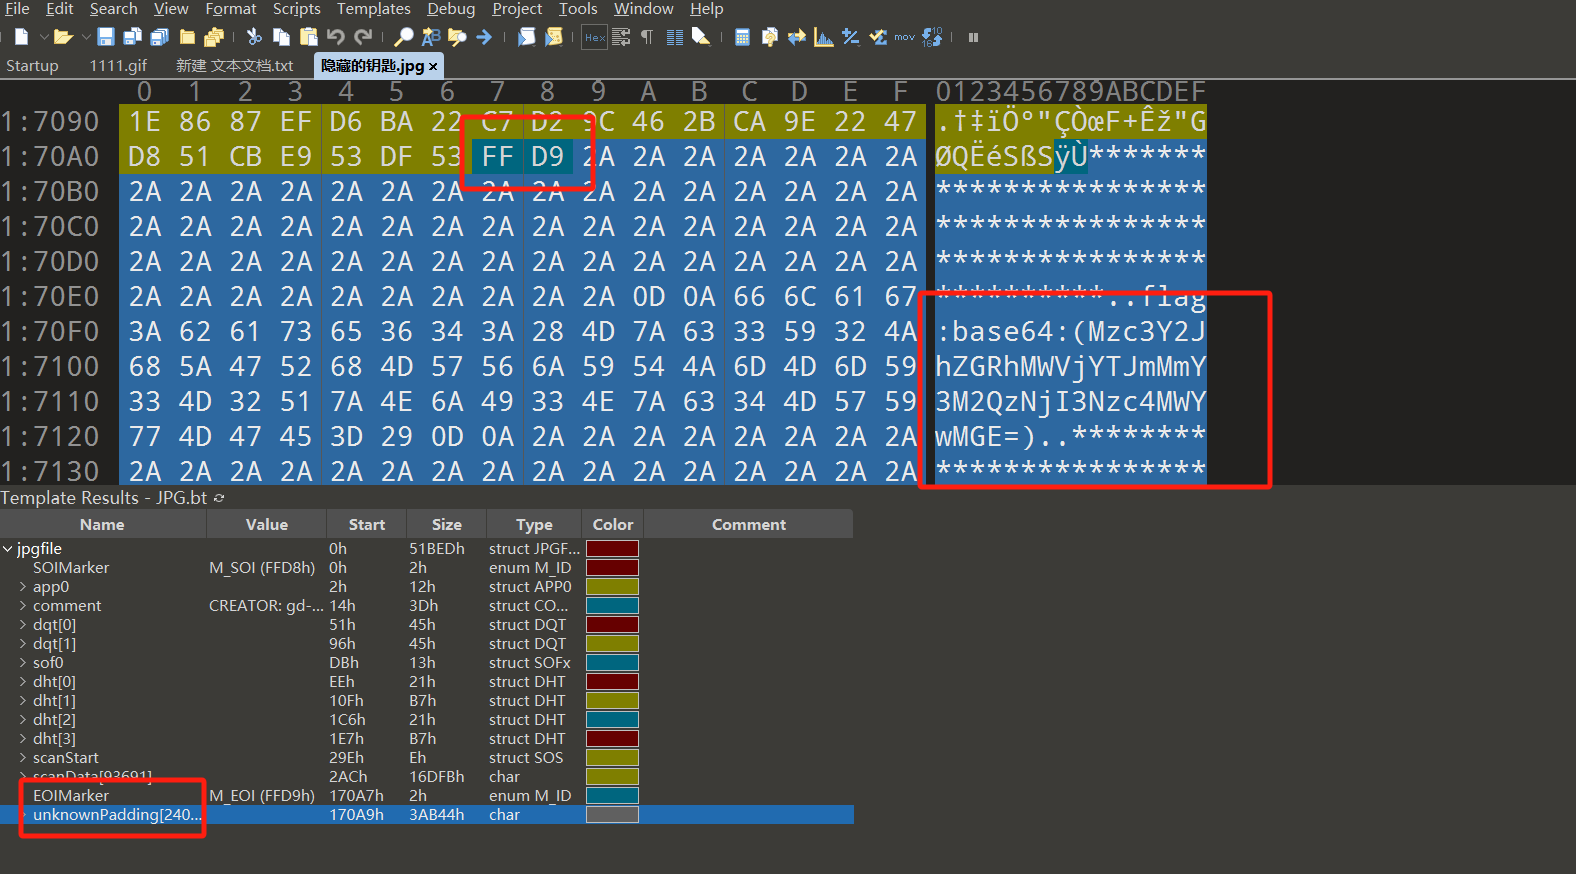The height and width of the screenshot is (874, 1576).
Task: Click the app0 olive color swatch
Action: click(612, 587)
